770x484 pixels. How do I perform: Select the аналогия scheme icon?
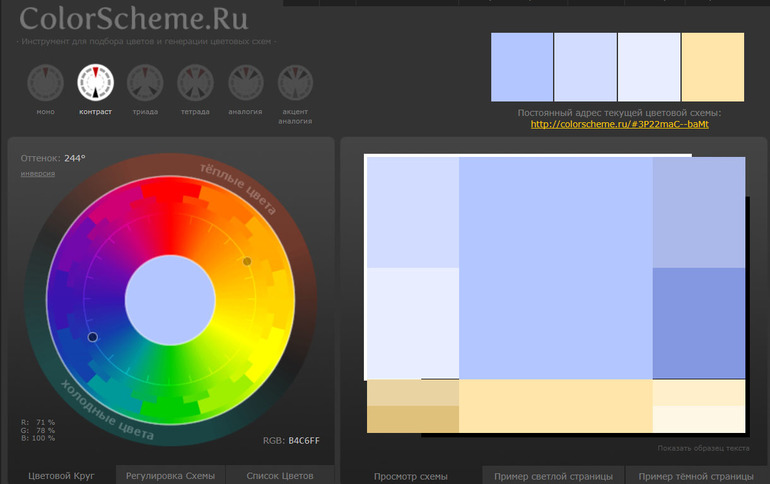246,82
